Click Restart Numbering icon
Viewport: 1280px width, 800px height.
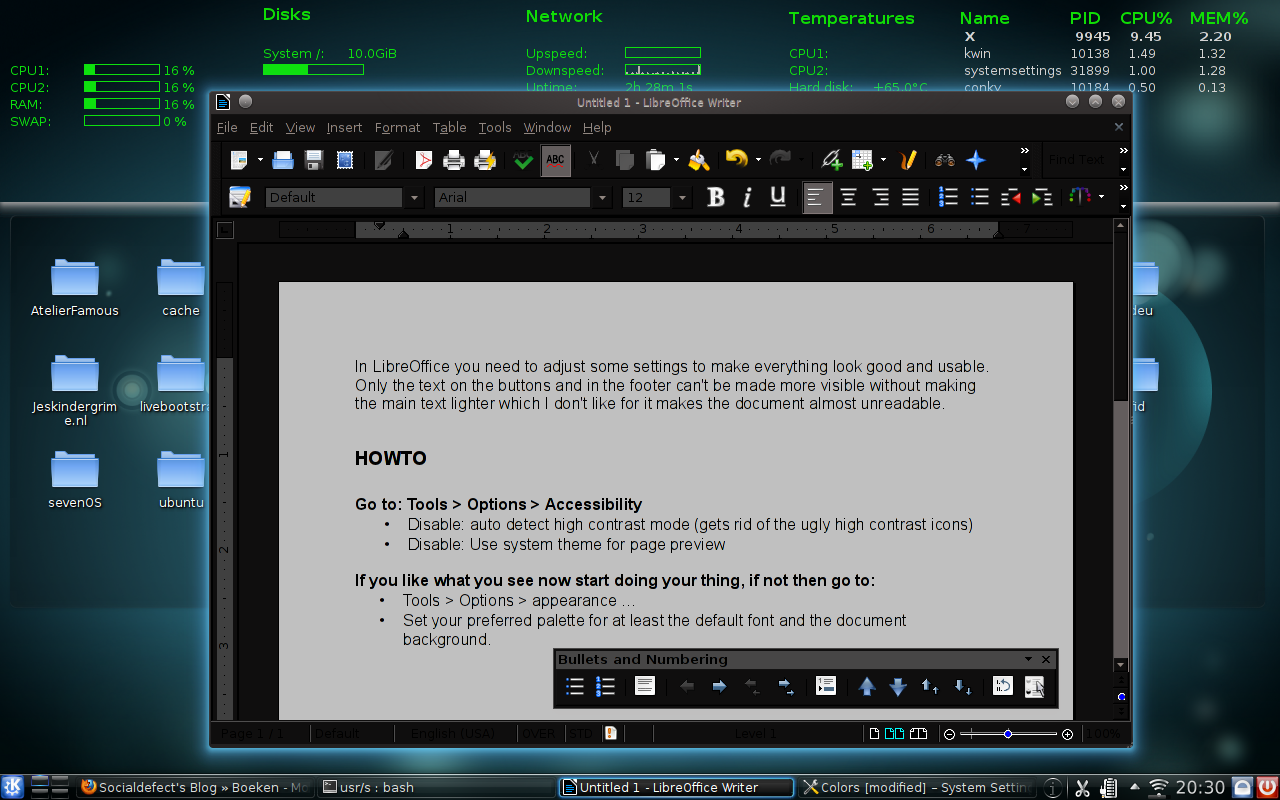(1003, 686)
